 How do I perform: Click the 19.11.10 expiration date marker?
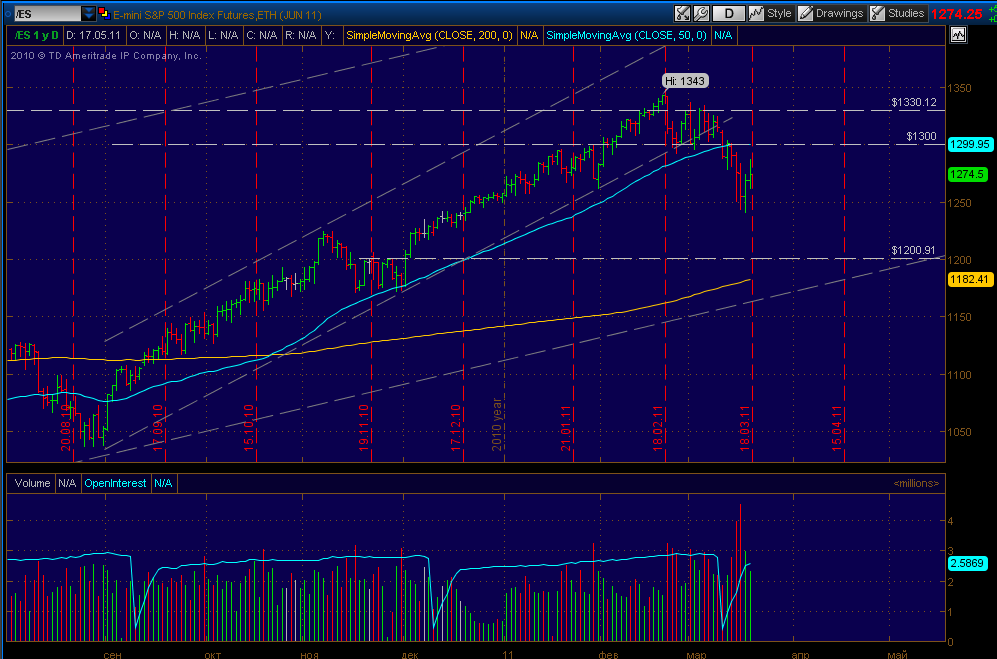coord(364,428)
